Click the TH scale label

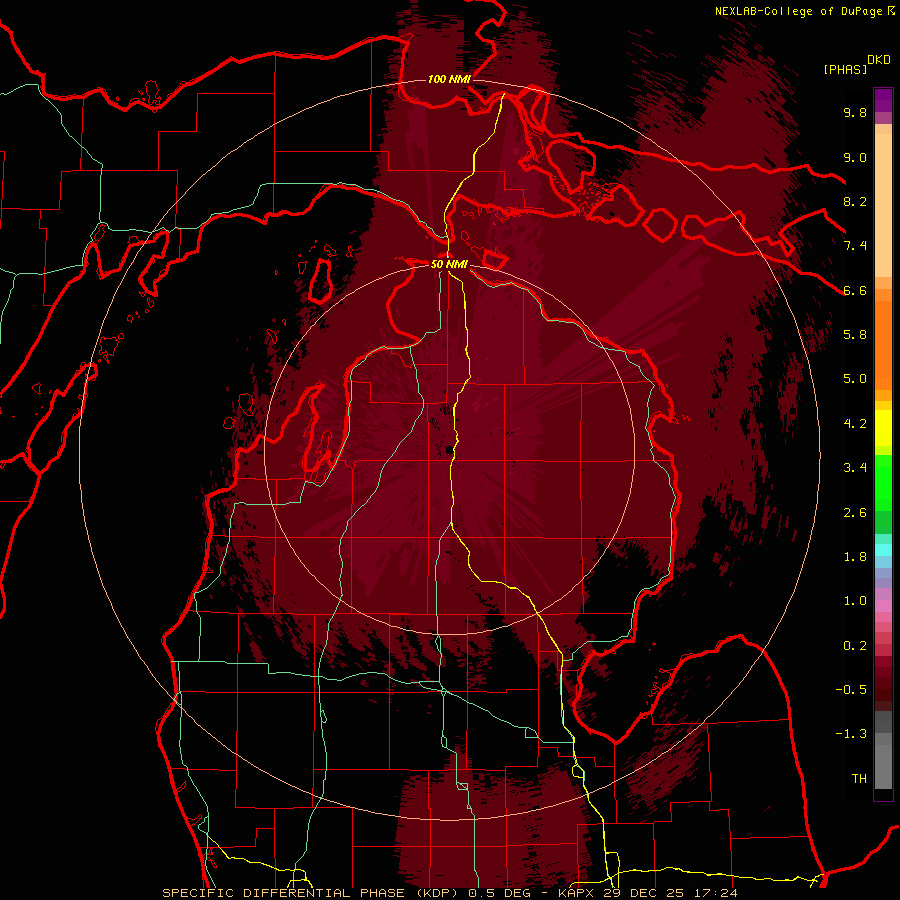[859, 779]
